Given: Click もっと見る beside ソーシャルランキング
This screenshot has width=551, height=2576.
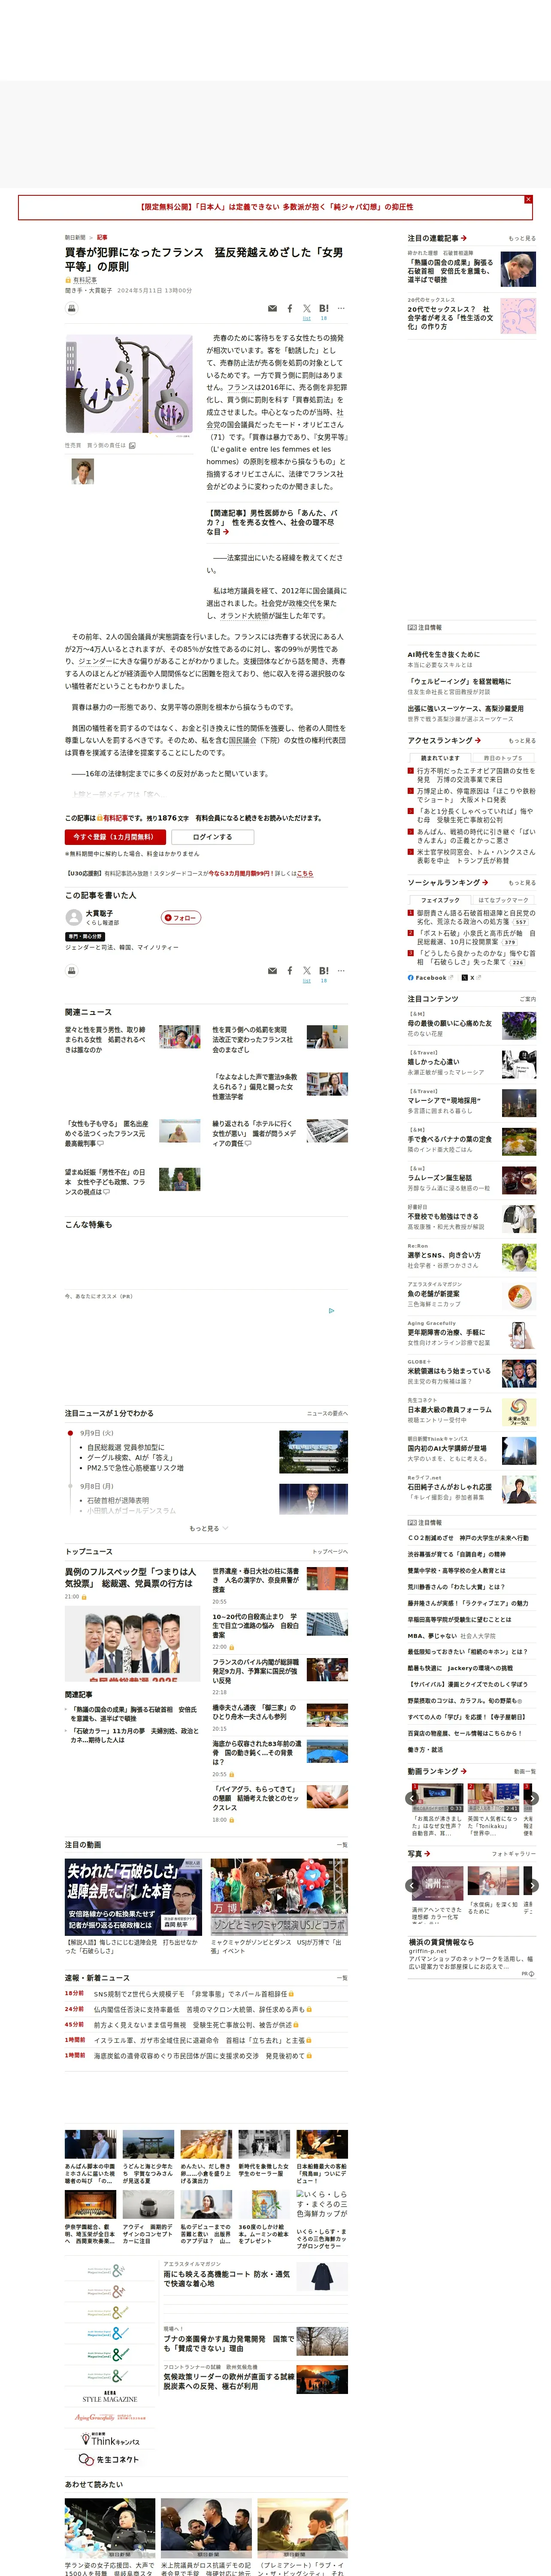Looking at the screenshot, I should [522, 883].
